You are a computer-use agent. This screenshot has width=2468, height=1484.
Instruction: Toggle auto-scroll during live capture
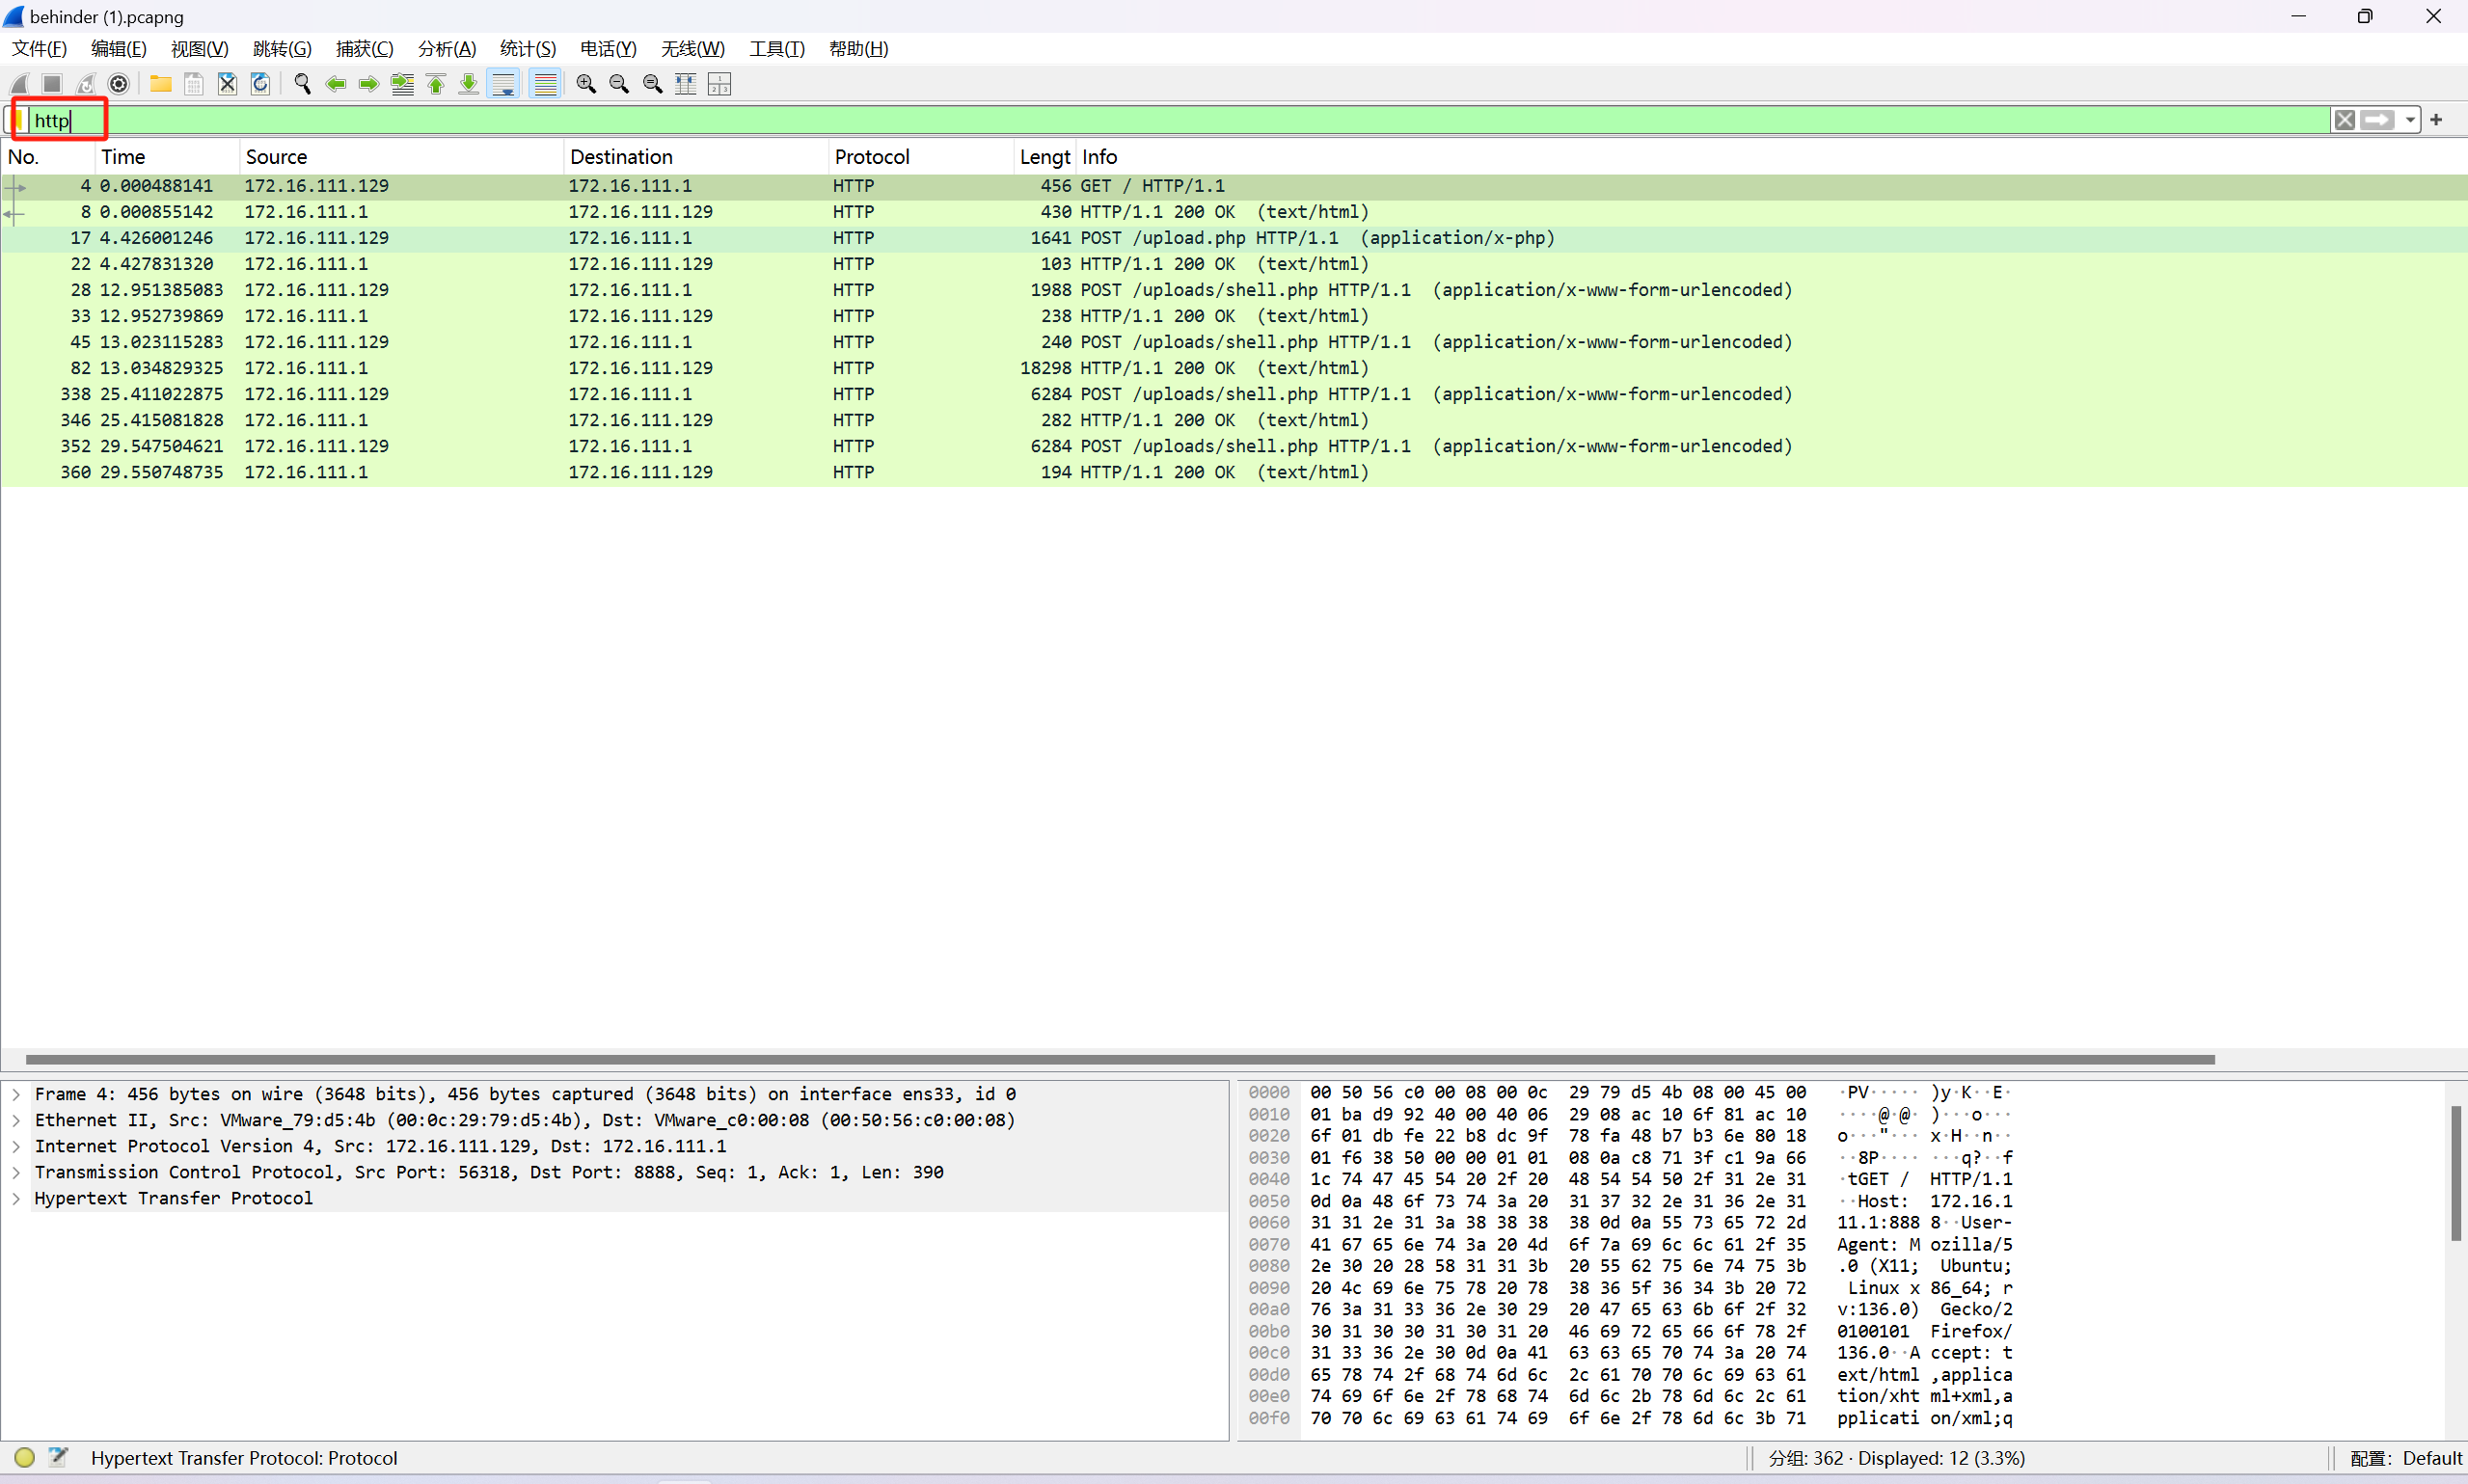(504, 84)
